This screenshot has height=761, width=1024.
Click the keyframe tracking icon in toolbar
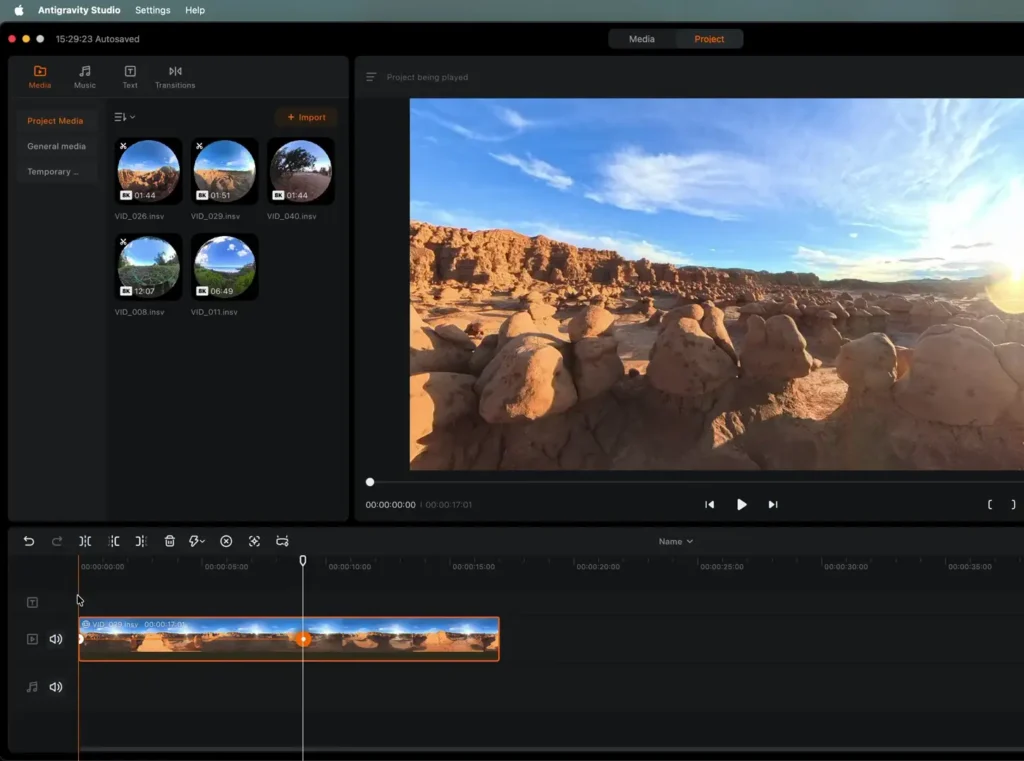[x=254, y=541]
